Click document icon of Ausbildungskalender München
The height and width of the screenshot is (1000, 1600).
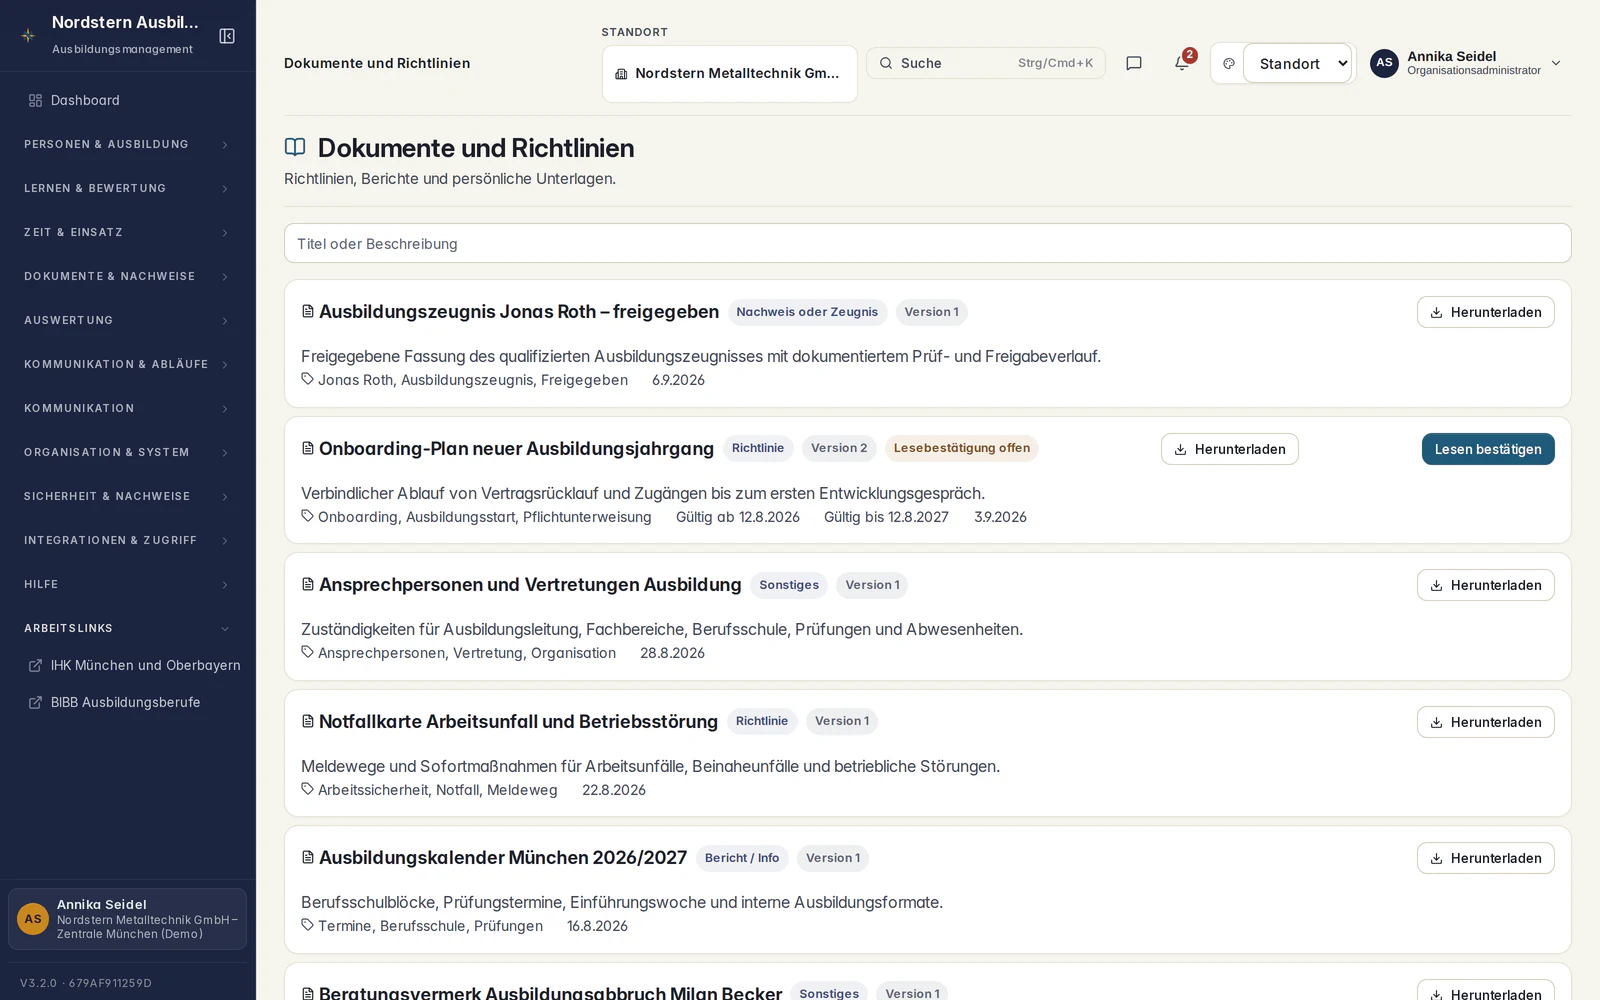point(308,858)
